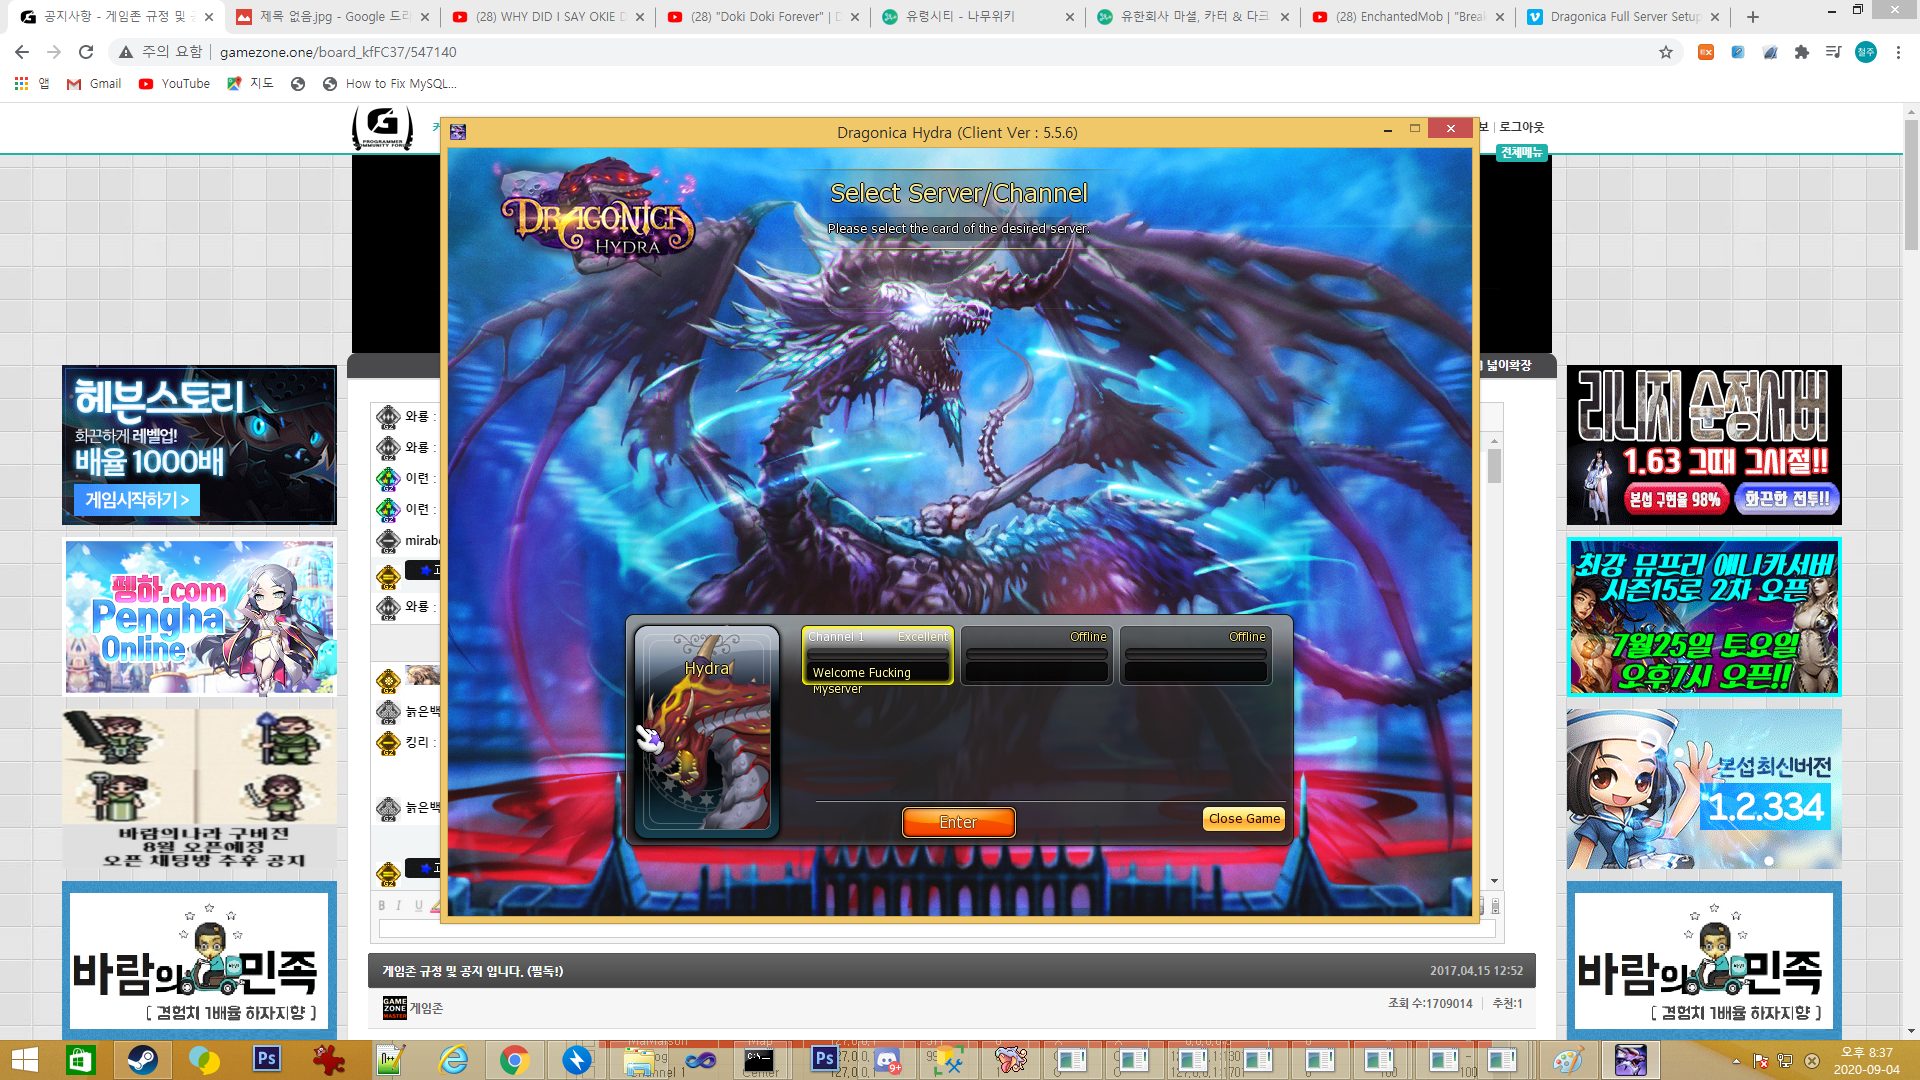The height and width of the screenshot is (1080, 1920).
Task: Click the GameZone site logo
Action: 382,127
